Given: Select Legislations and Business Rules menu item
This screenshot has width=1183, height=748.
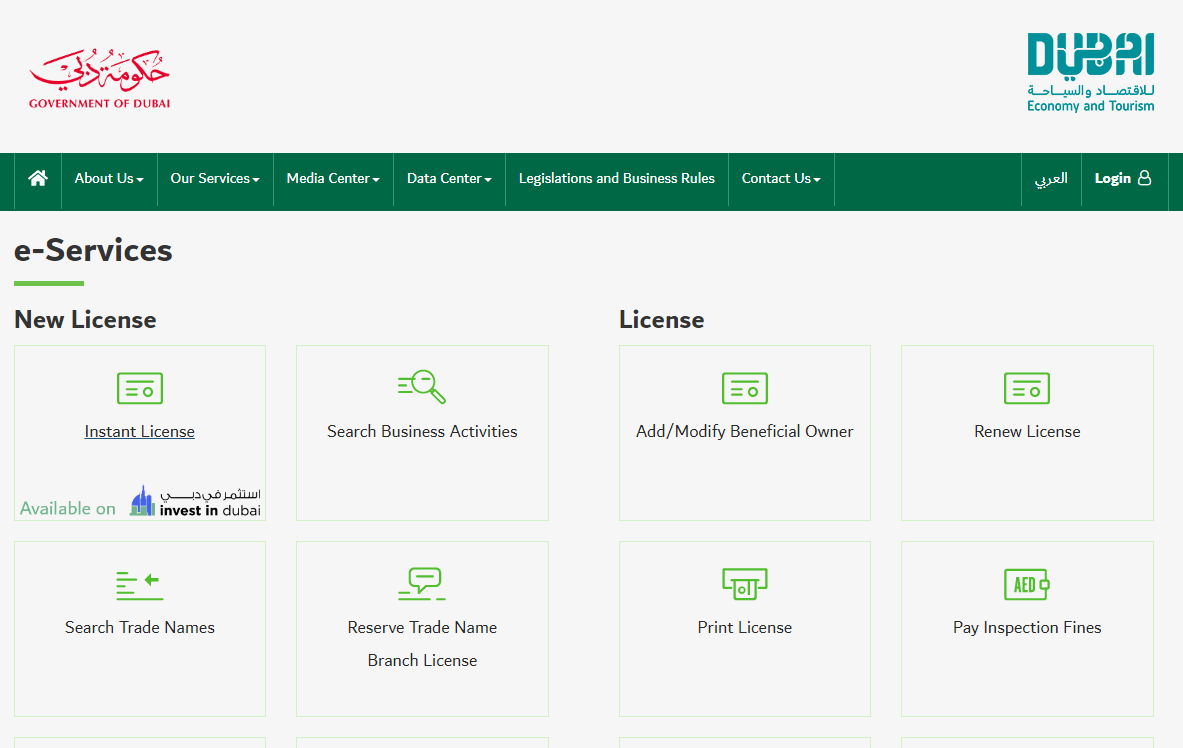Looking at the screenshot, I should 616,179.
